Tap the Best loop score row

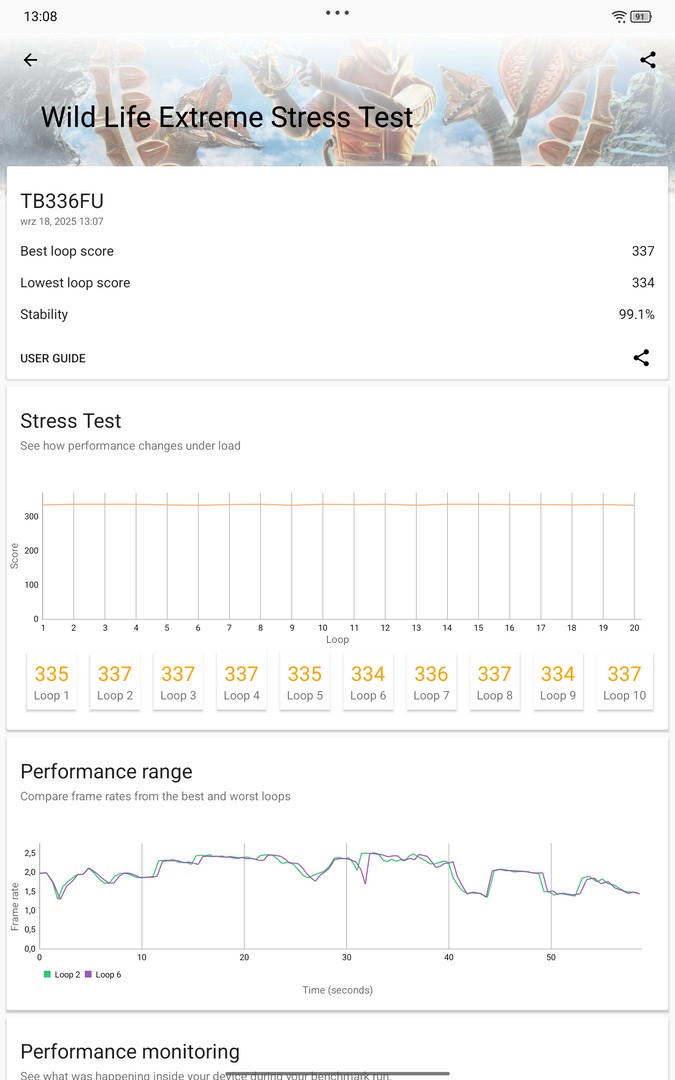(x=337, y=251)
